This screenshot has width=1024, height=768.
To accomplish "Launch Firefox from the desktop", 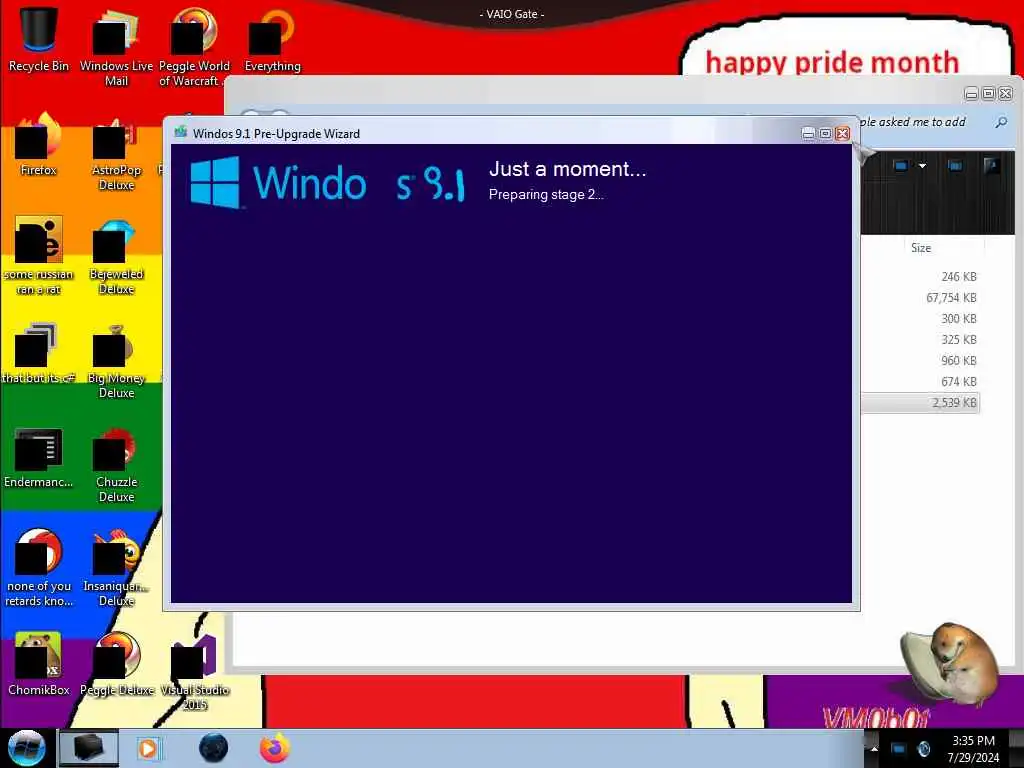I will 39,145.
